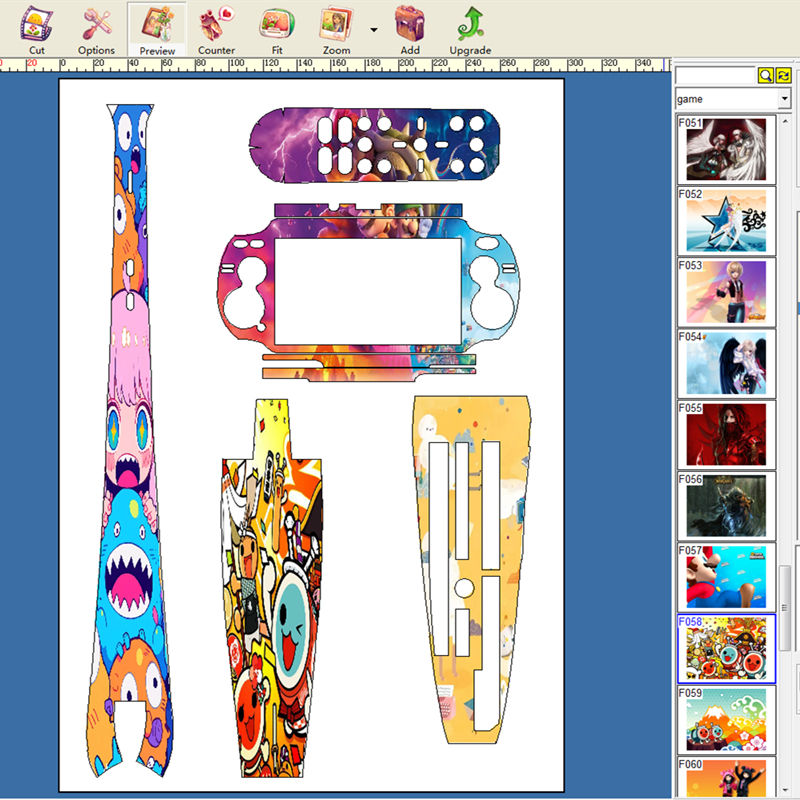Select thumbnail F060
The height and width of the screenshot is (800, 800).
pos(726,778)
